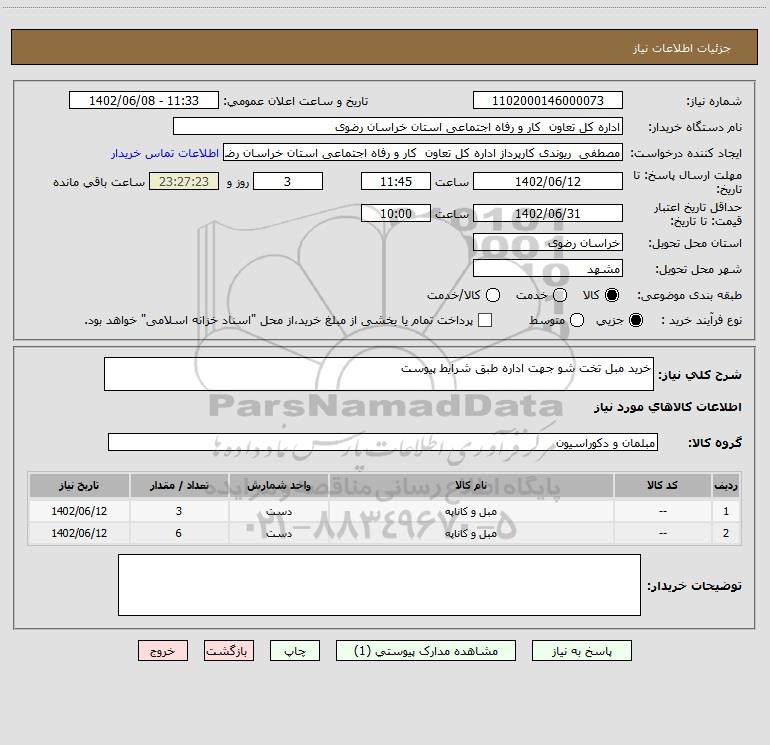Screen dimensions: 770x745
Task: Click the buyer organization name field
Action: pyautogui.click(x=398, y=127)
